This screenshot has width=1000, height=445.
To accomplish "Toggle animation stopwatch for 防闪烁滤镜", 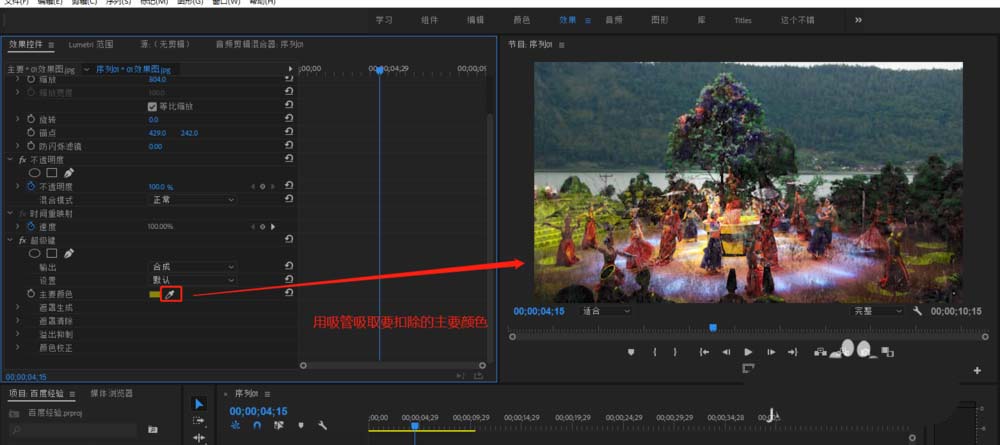I will [32, 146].
